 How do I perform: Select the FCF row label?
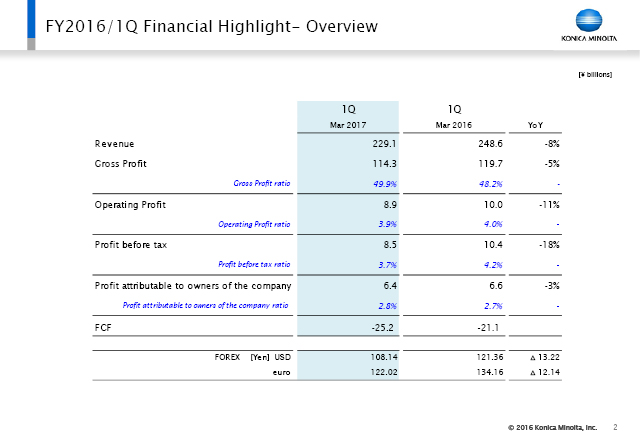pos(105,326)
